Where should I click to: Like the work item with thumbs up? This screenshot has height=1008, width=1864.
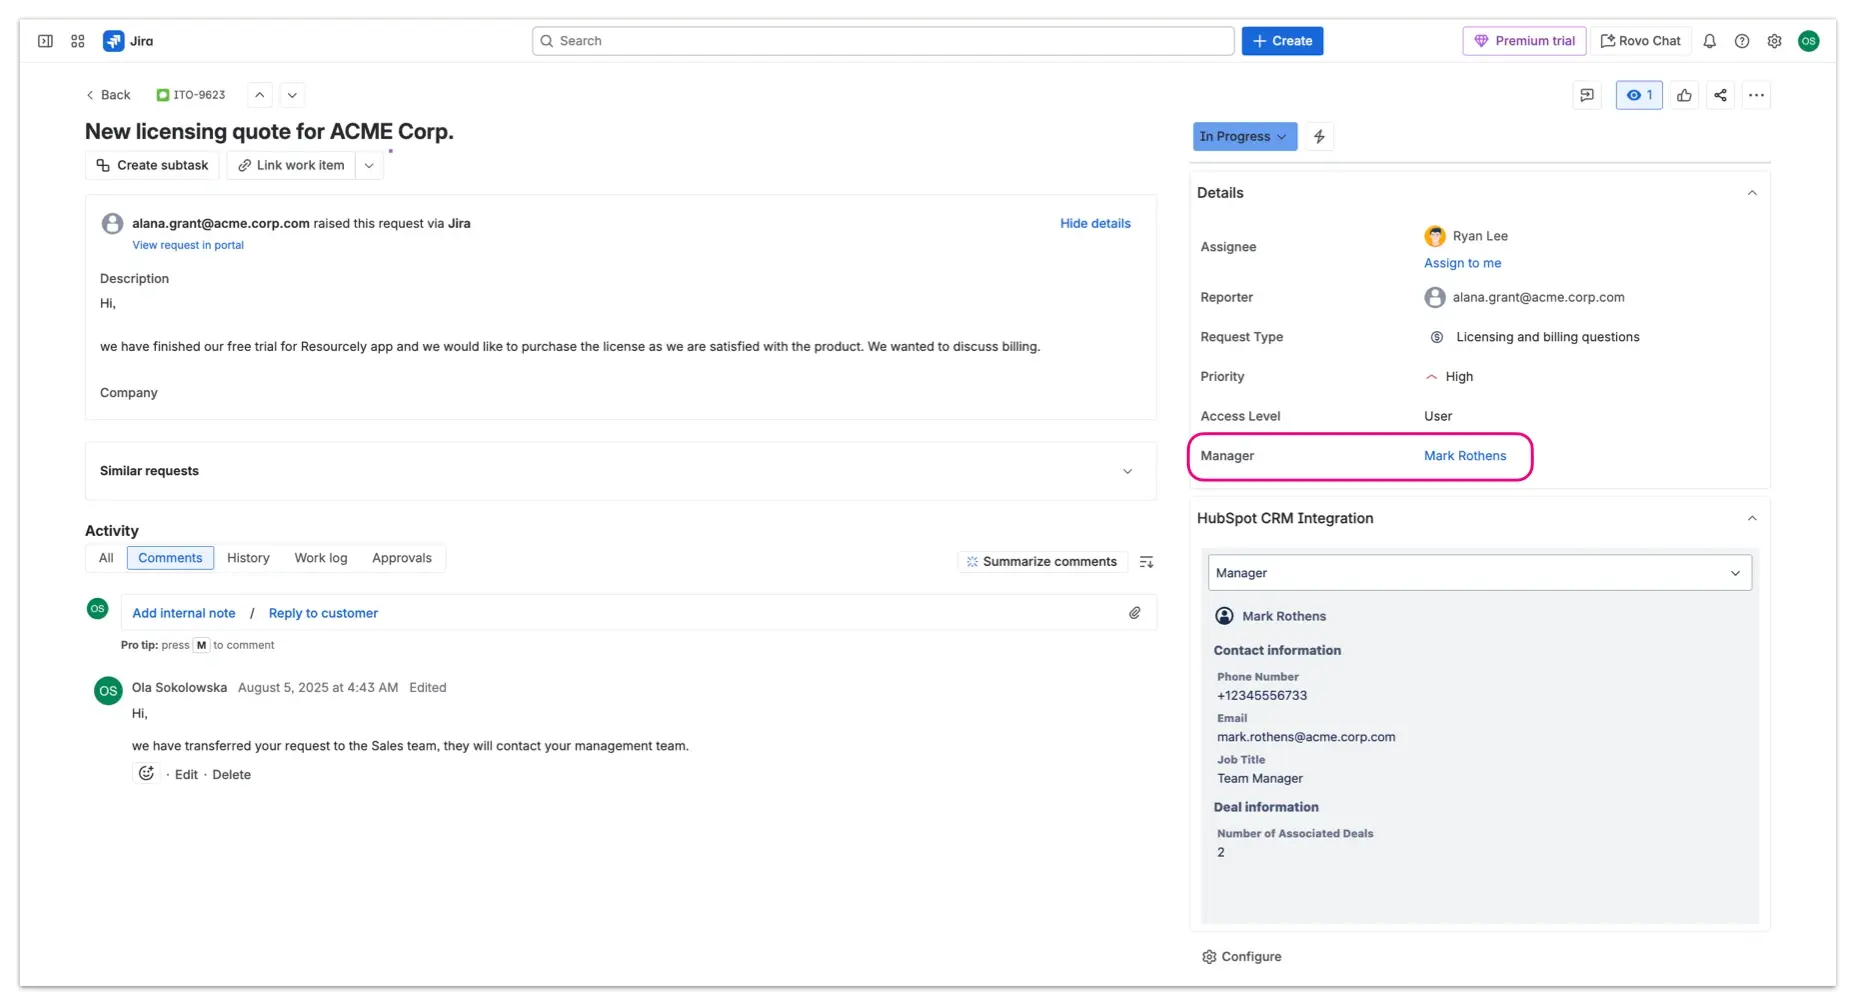[1684, 95]
